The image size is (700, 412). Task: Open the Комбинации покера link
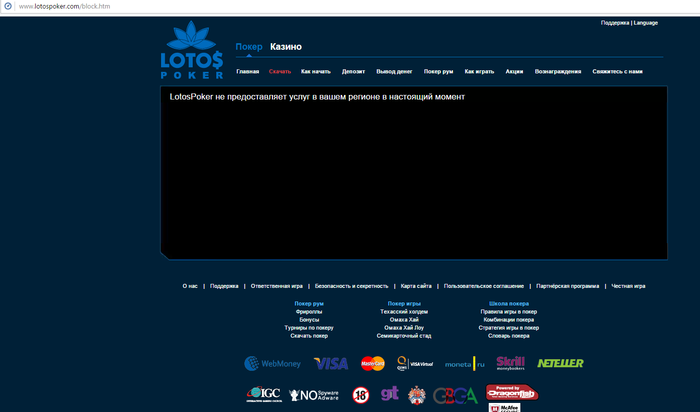[509, 320]
